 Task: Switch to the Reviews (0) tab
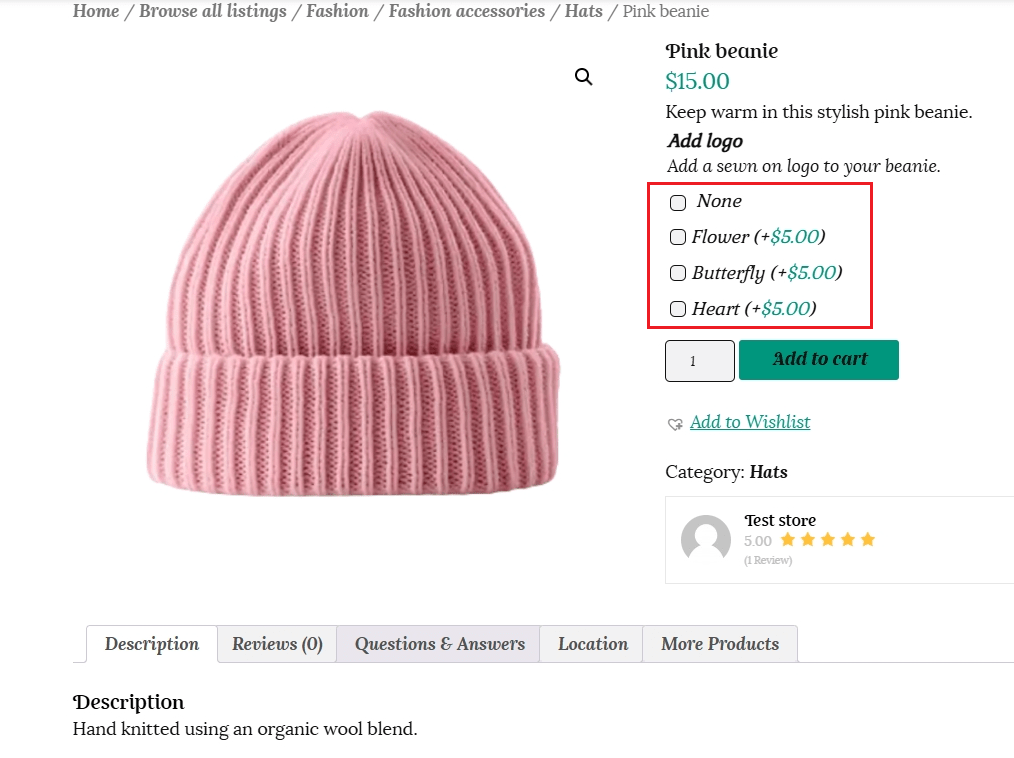[277, 644]
